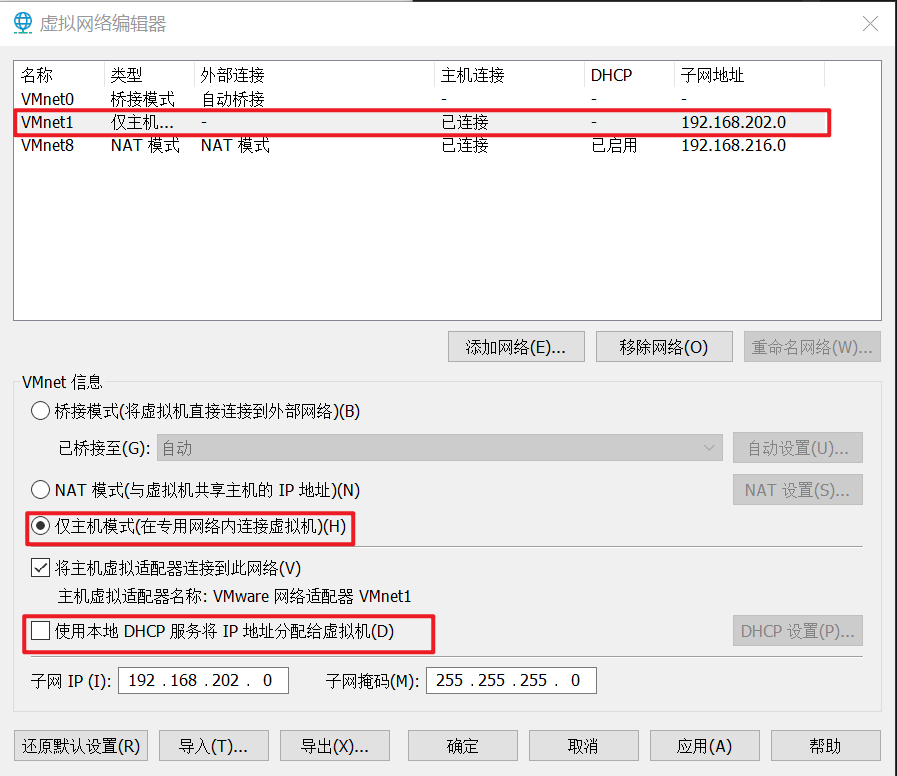The height and width of the screenshot is (776, 897).
Task: Click the 名称 column header
Action: [59, 75]
